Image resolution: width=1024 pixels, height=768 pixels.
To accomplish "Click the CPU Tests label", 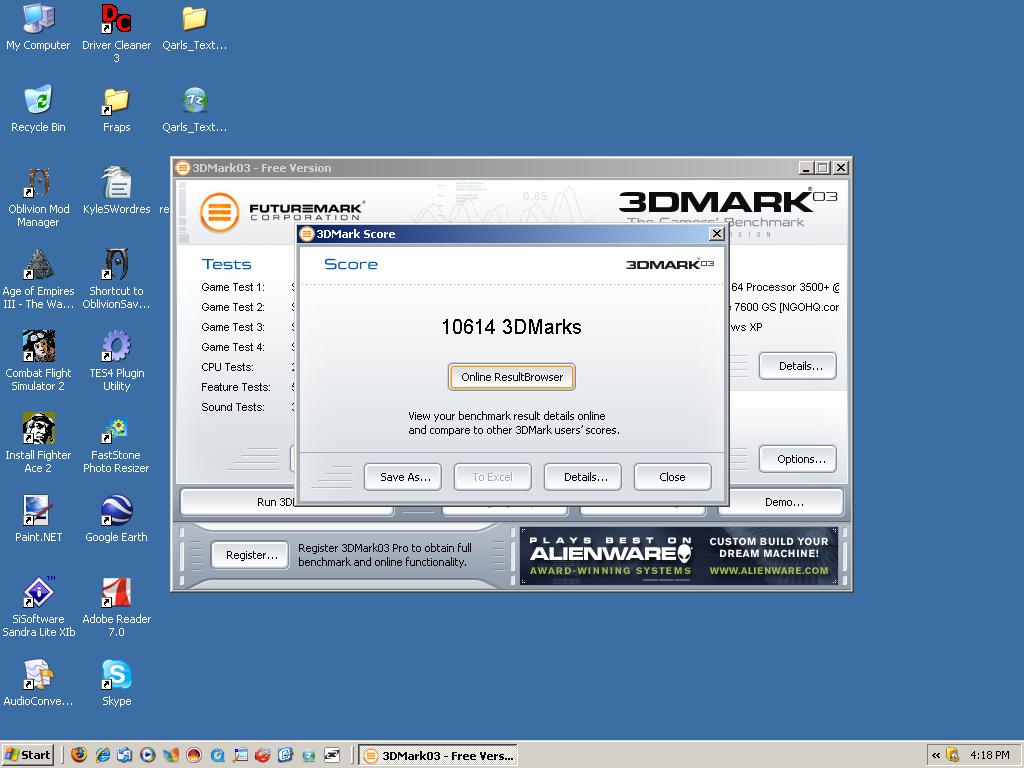I will point(227,367).
